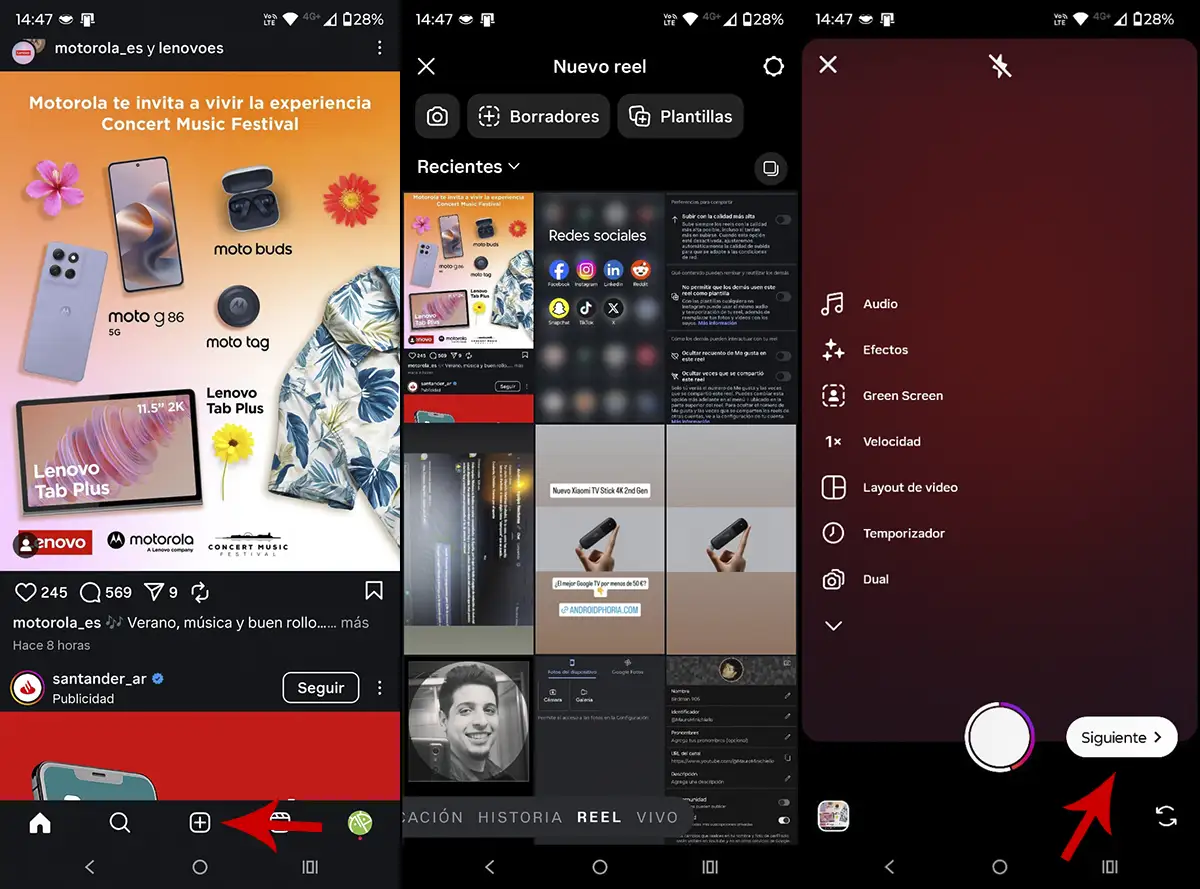Select the Motorola post screenshot thumbnail

point(468,307)
